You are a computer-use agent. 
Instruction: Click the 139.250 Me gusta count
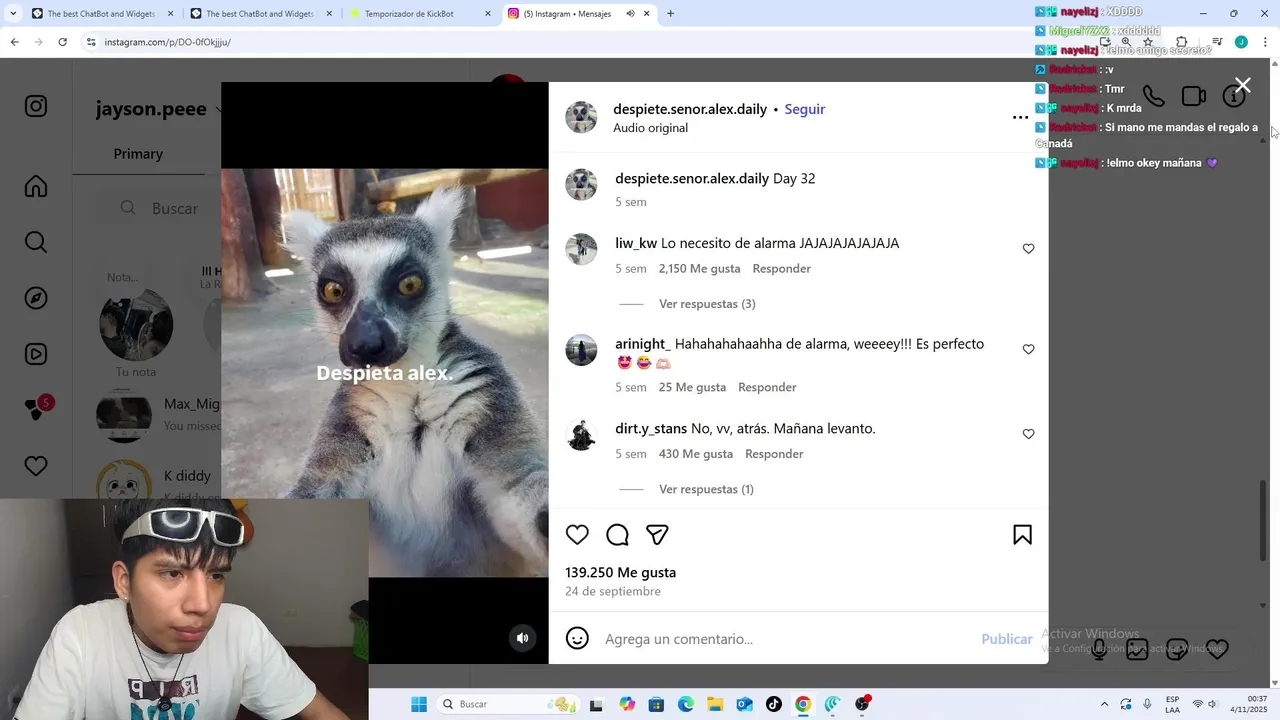620,573
